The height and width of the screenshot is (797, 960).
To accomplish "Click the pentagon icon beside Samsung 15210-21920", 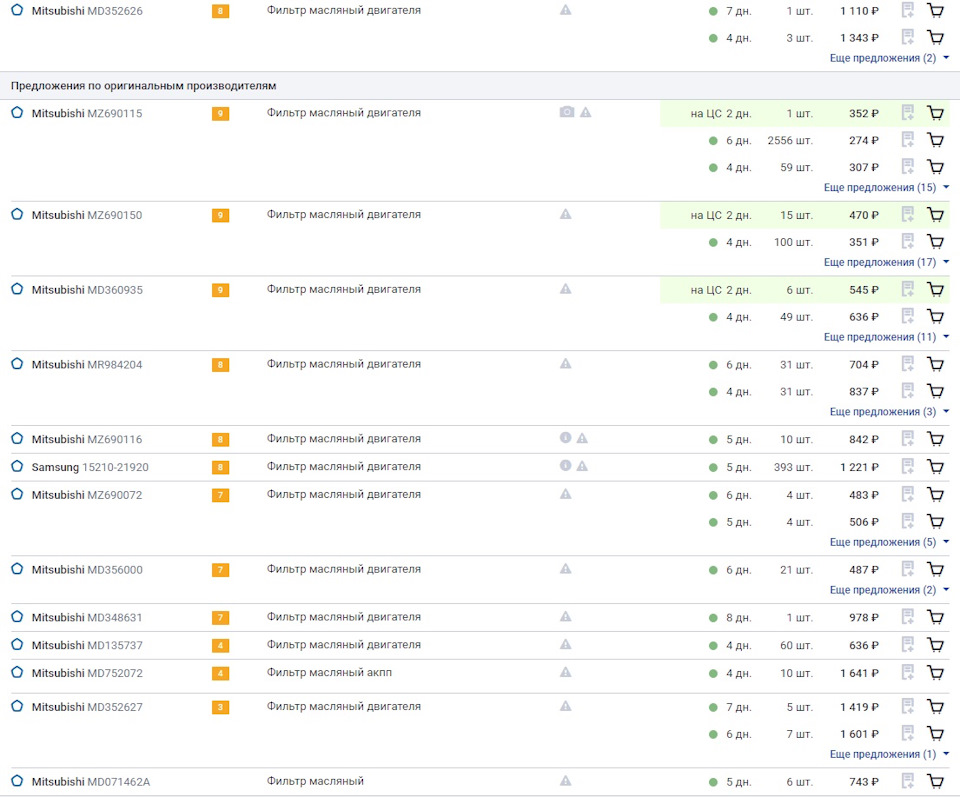I will [x=17, y=466].
